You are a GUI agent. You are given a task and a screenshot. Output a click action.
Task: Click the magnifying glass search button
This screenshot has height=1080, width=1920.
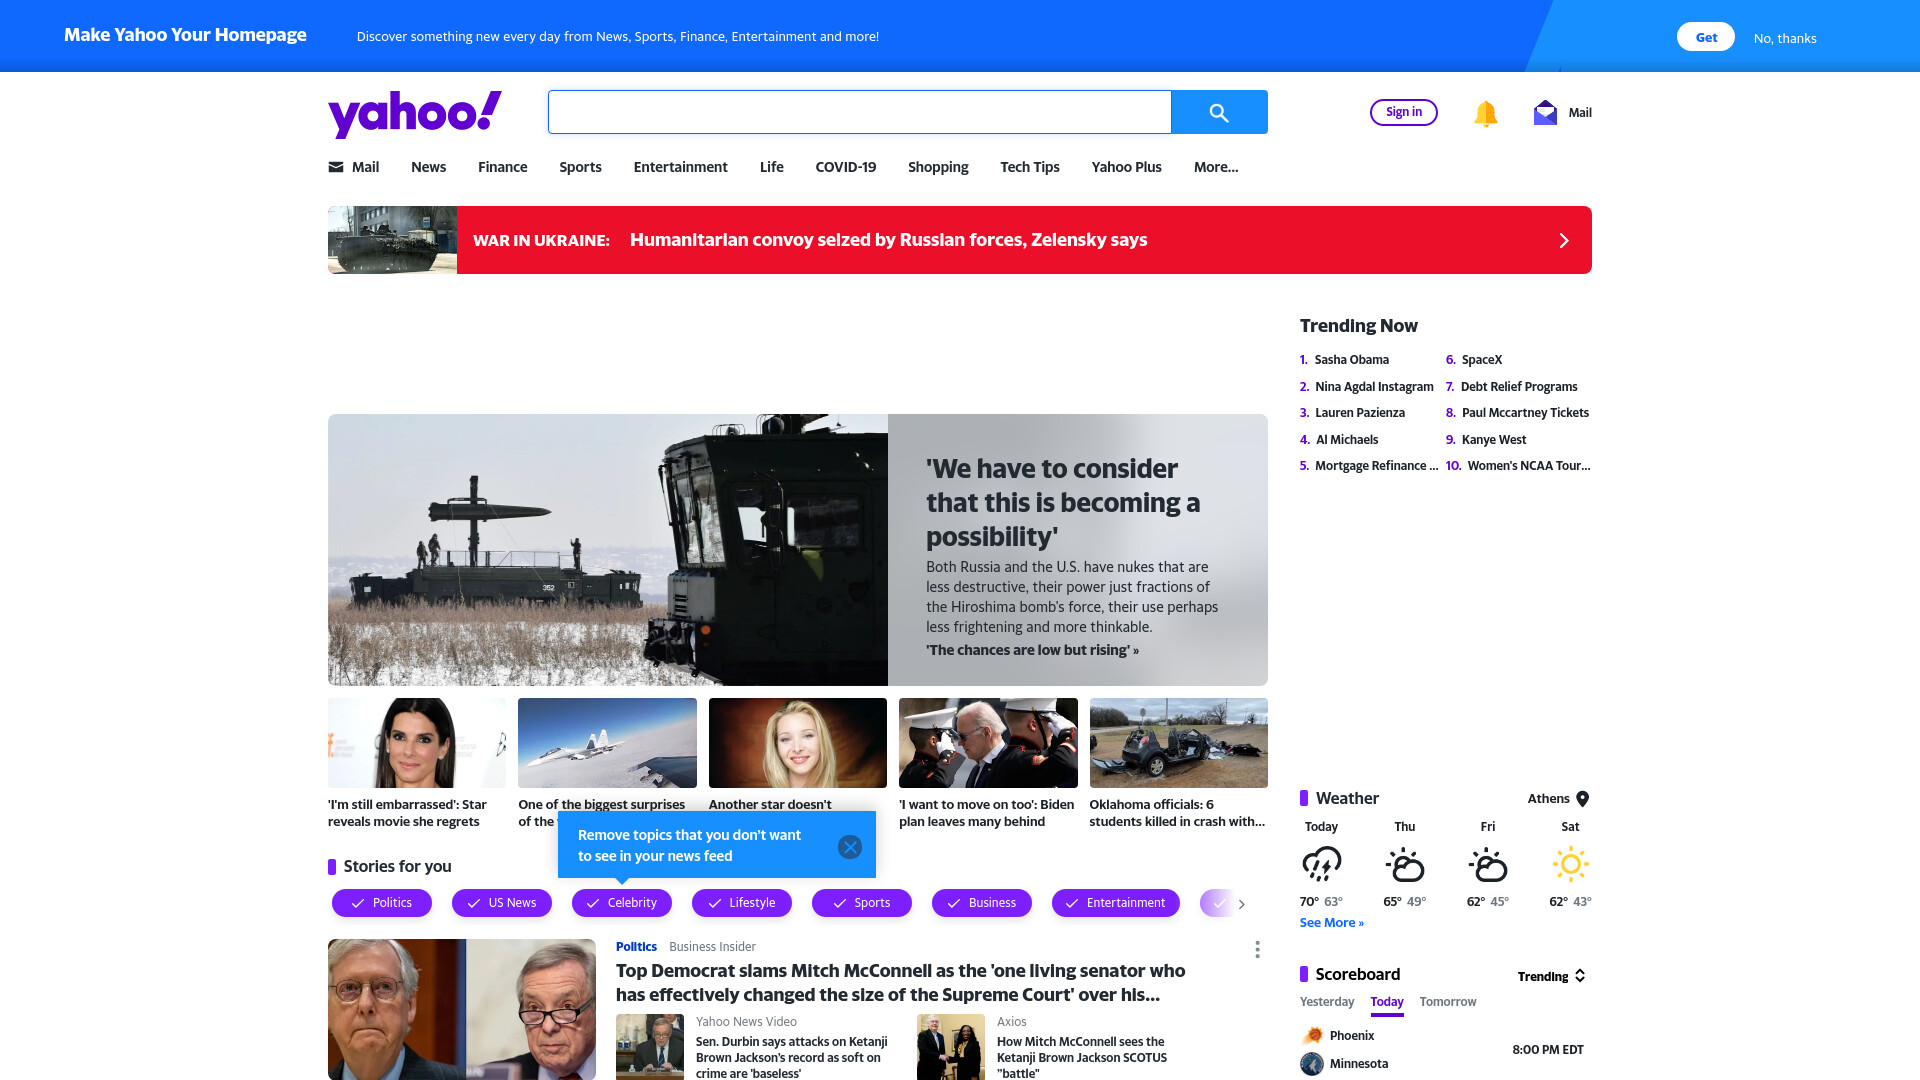pos(1219,112)
